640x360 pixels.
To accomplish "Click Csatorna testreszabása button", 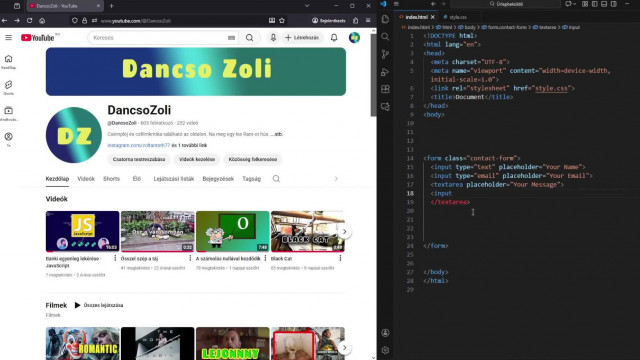I will click(139, 160).
